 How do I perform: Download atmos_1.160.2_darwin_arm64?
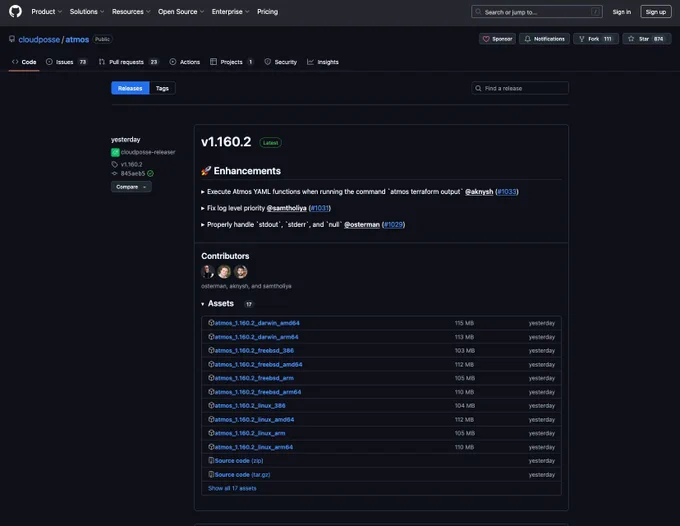(256, 337)
